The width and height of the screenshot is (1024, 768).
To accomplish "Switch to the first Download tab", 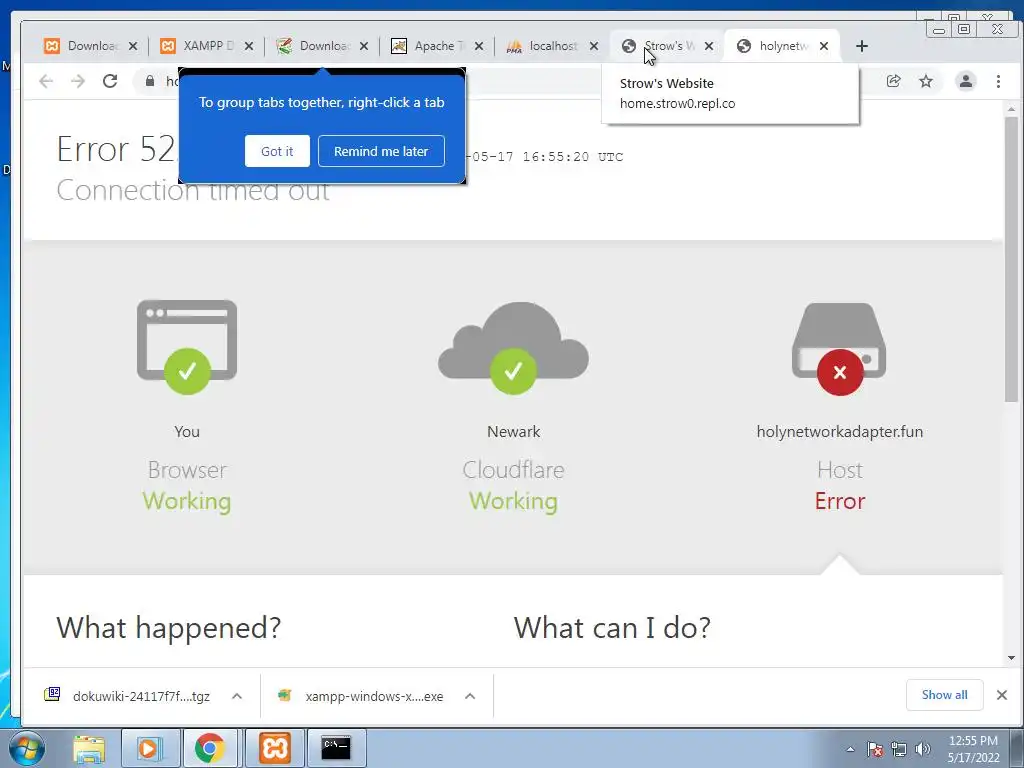I will 82,46.
